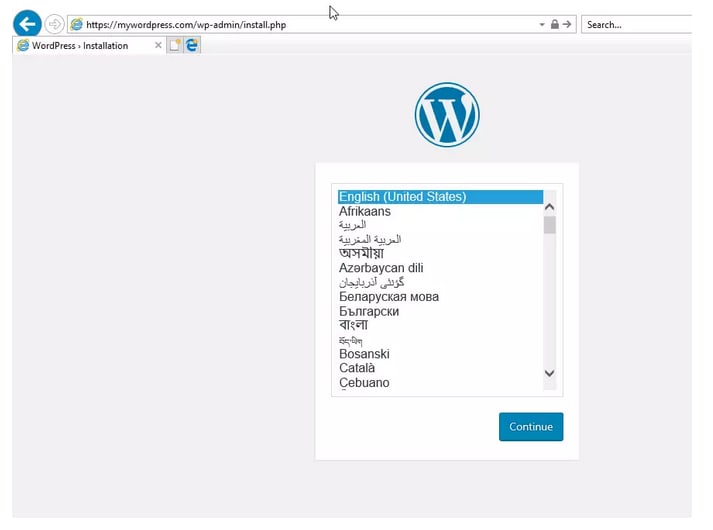Screen dimensions: 713x530
Task: Select the Arabic language entry below Afrikaans
Action: click(440, 225)
